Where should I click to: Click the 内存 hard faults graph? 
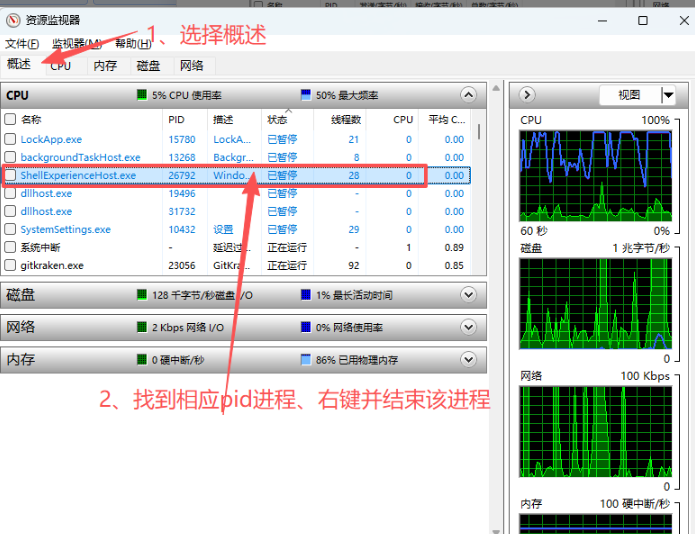click(x=596, y=524)
